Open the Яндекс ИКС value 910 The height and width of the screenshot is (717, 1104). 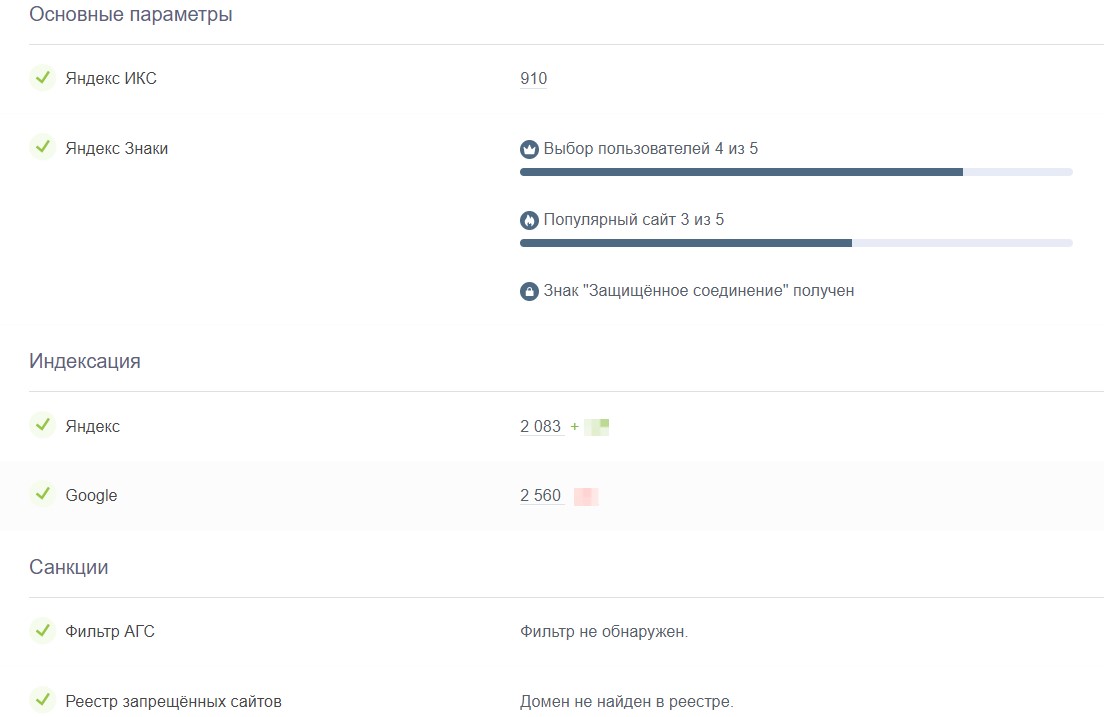point(533,79)
